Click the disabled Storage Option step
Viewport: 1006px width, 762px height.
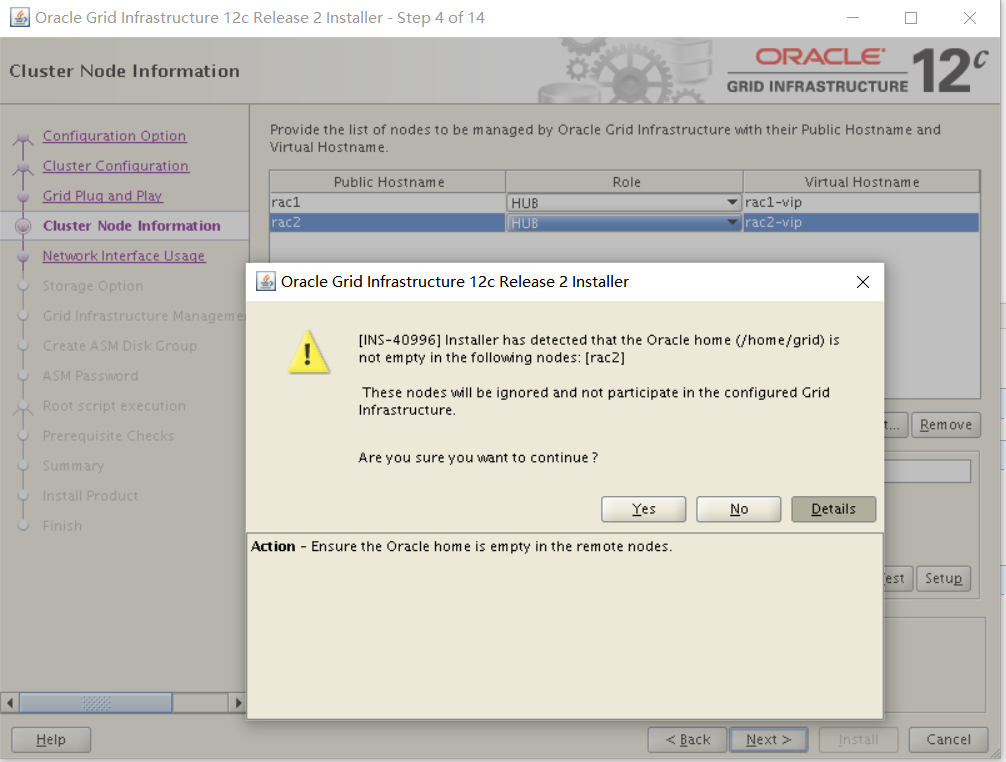93,286
